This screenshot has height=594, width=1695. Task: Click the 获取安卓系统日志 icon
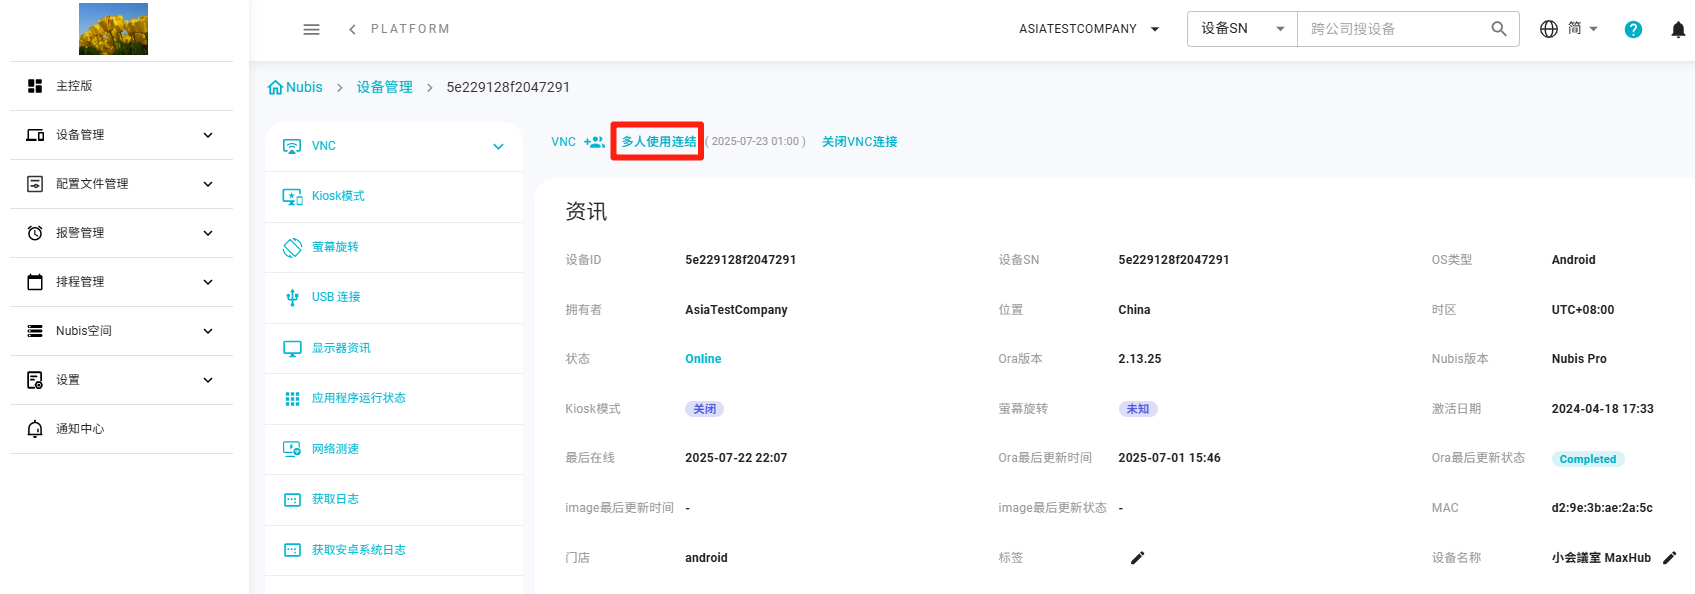[292, 550]
